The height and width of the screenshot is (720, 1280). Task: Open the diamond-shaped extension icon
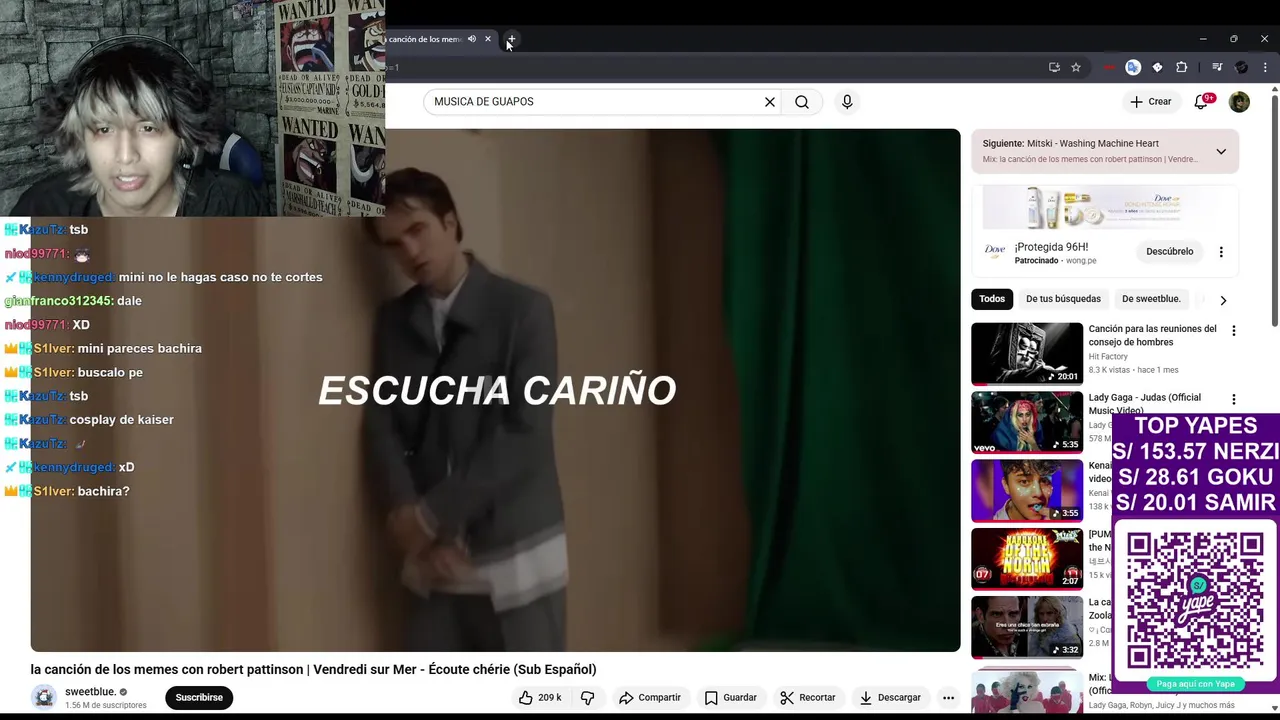pyautogui.click(x=1157, y=67)
